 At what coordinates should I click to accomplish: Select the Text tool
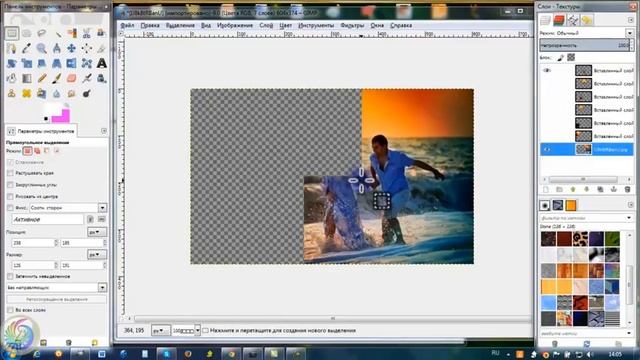101,63
